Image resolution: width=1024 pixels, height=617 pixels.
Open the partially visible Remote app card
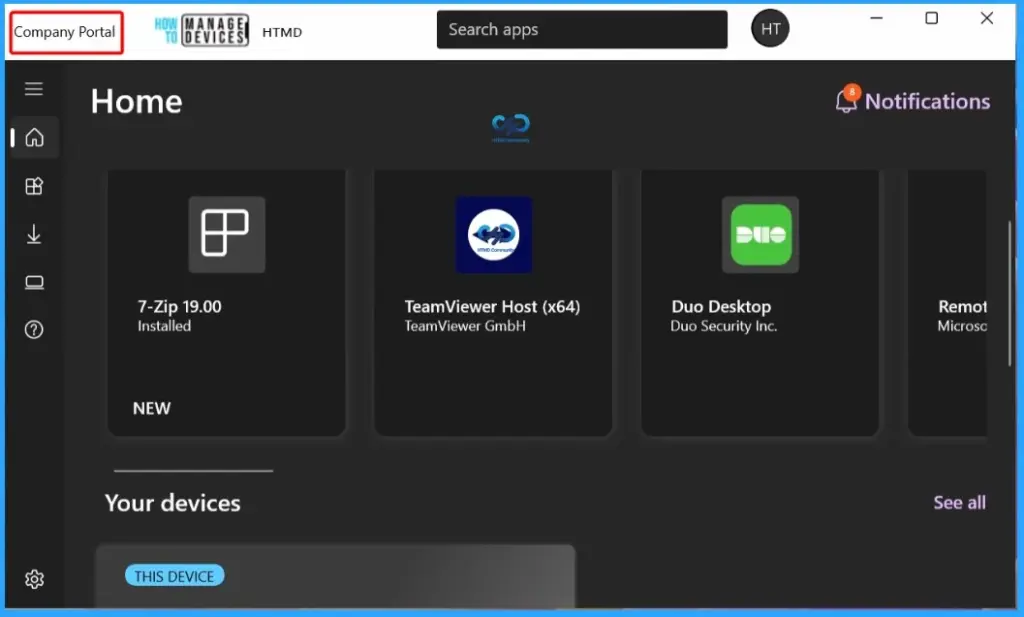(947, 303)
